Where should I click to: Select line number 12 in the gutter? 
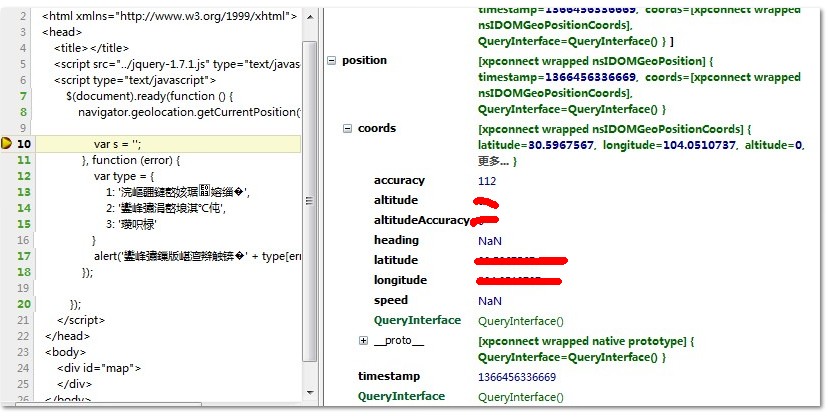pyautogui.click(x=23, y=176)
